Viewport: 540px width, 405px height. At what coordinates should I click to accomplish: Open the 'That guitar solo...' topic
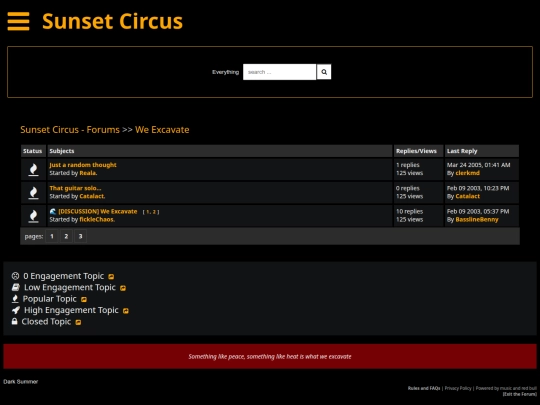75,188
